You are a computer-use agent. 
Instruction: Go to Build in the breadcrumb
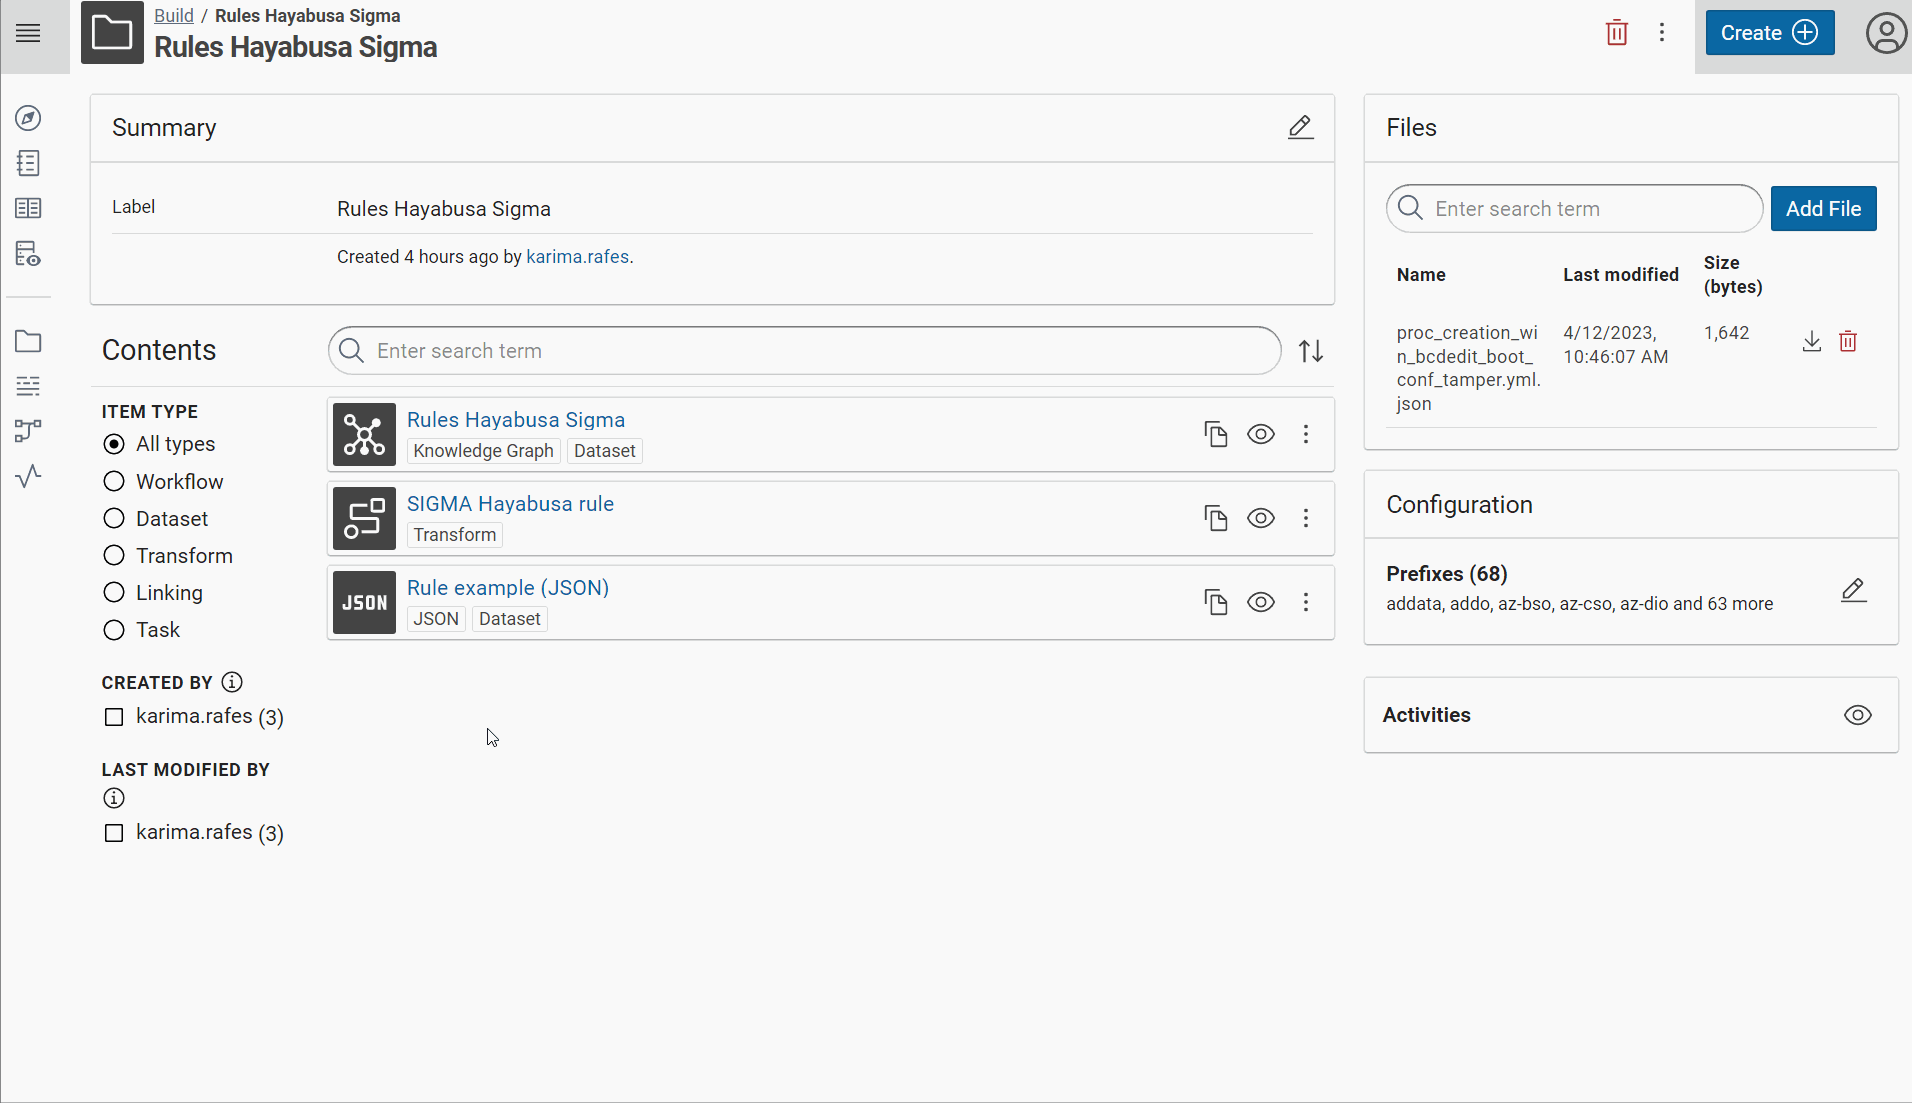click(173, 16)
